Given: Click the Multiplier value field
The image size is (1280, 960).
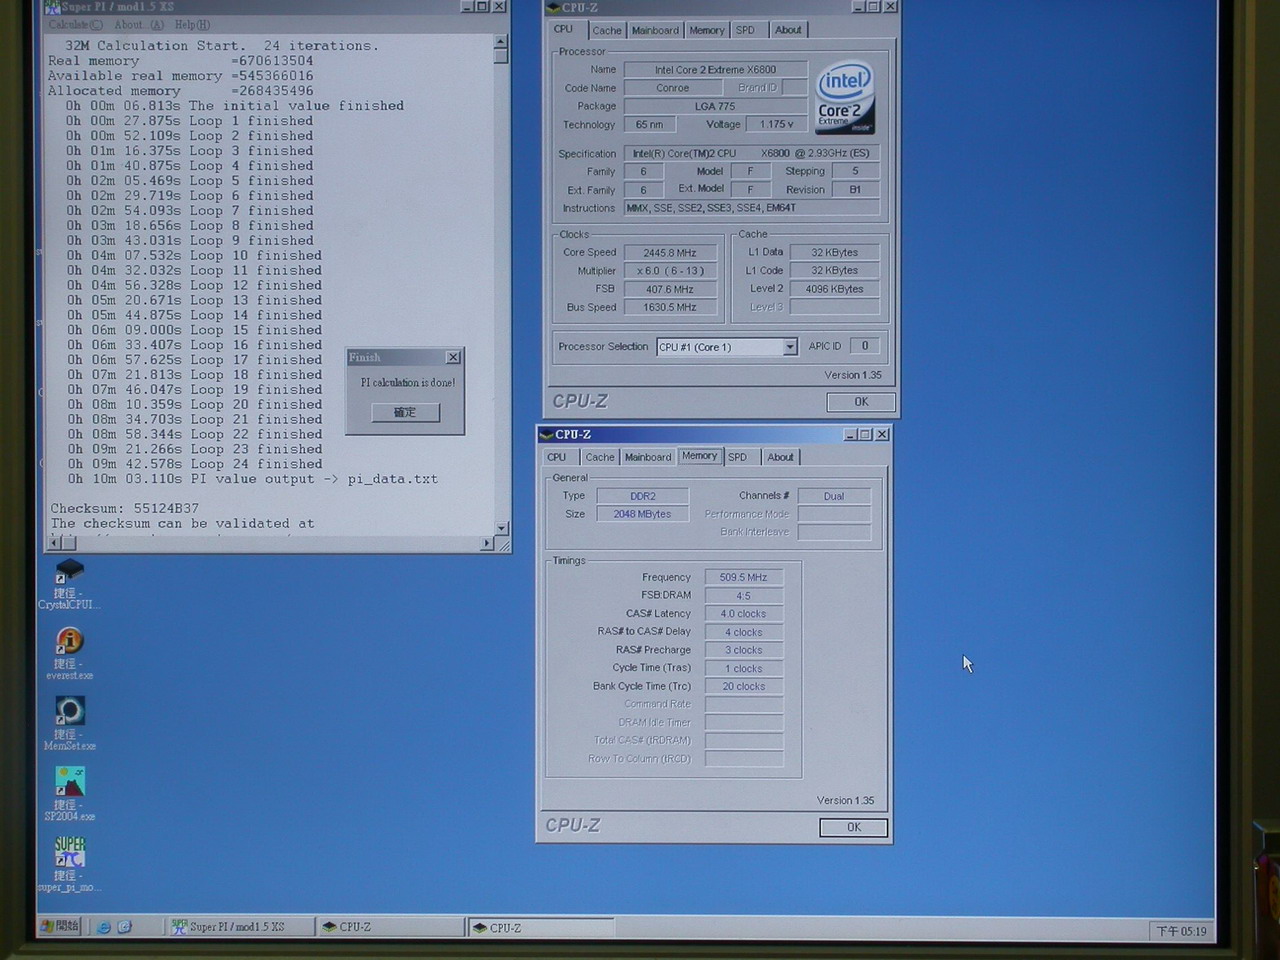Looking at the screenshot, I should tap(670, 271).
